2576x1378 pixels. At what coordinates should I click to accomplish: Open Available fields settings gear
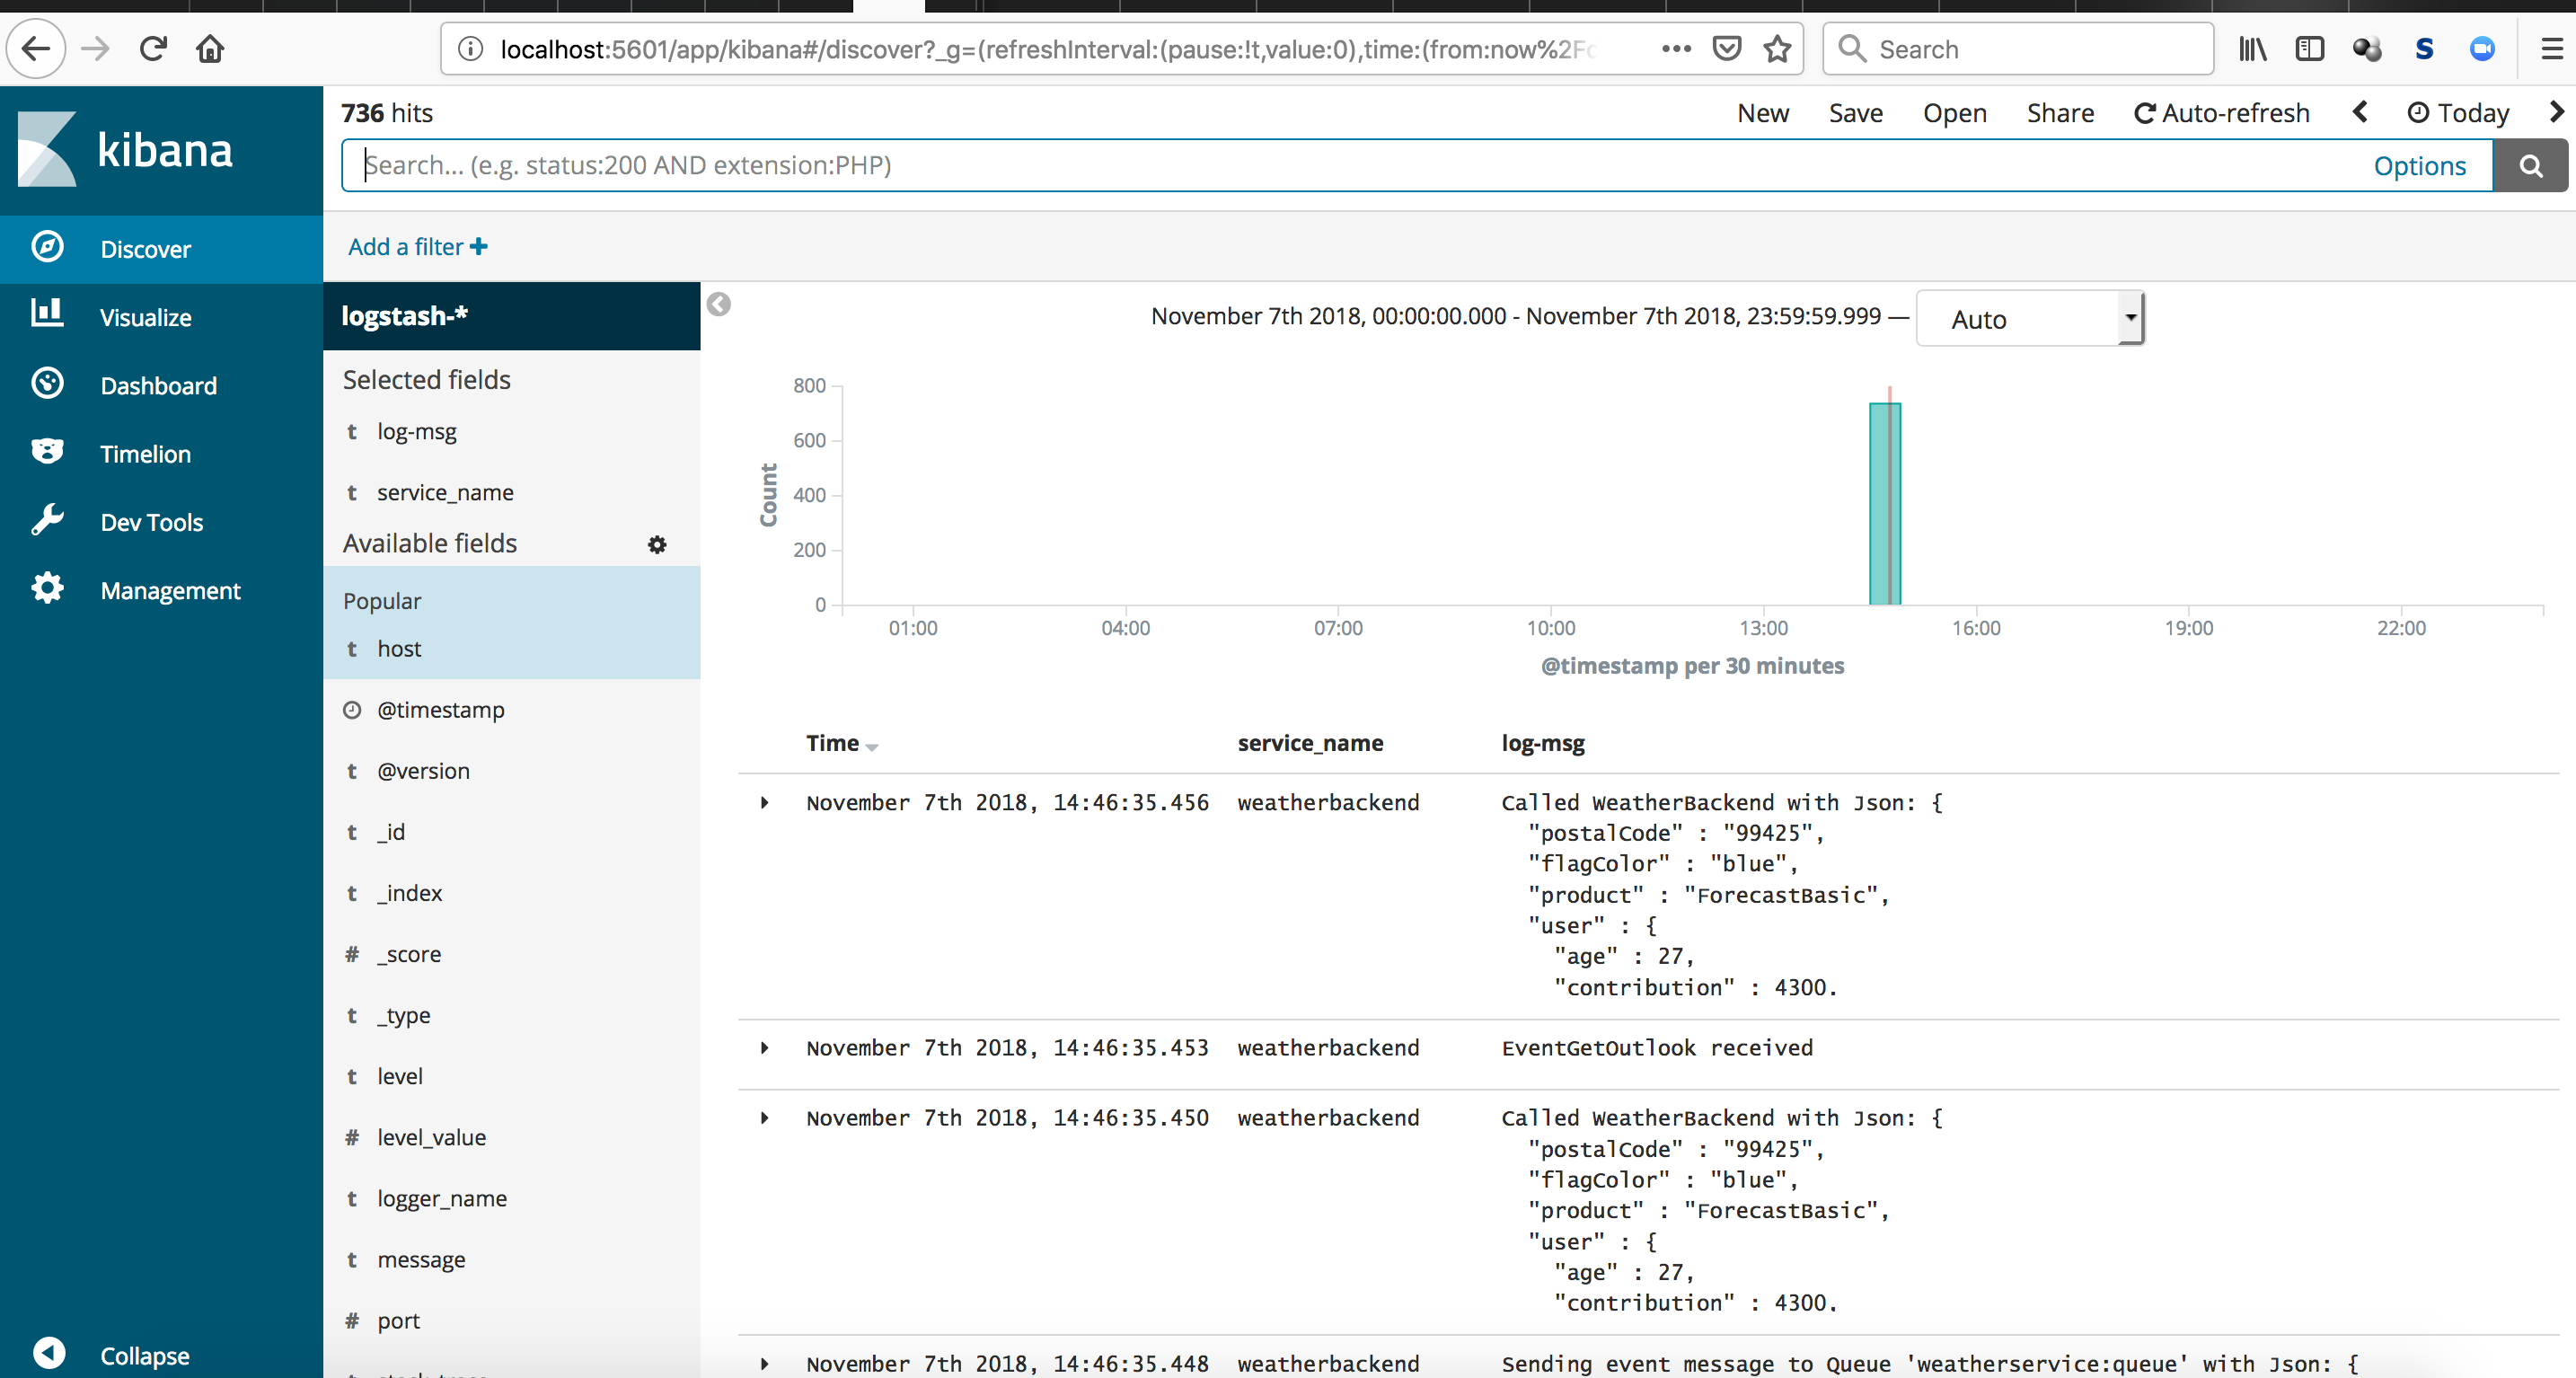tap(657, 545)
